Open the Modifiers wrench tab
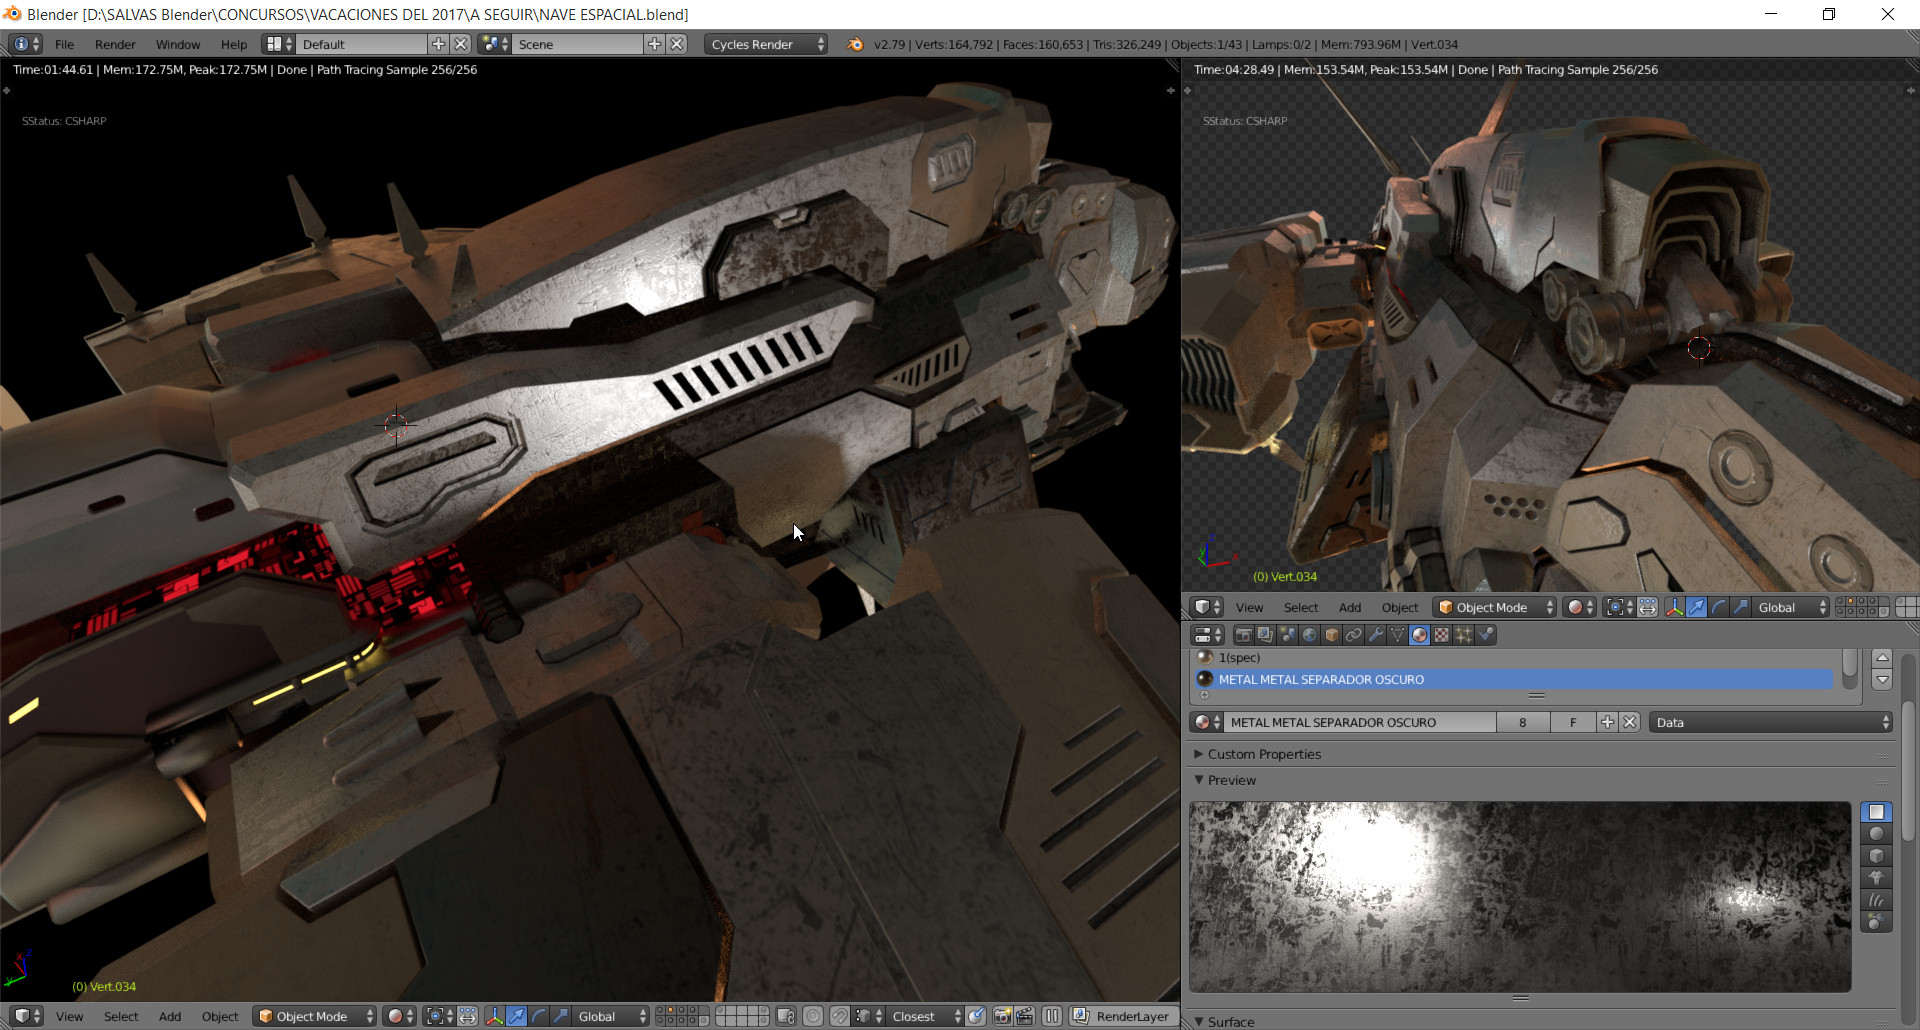Image resolution: width=1920 pixels, height=1030 pixels. point(1376,635)
